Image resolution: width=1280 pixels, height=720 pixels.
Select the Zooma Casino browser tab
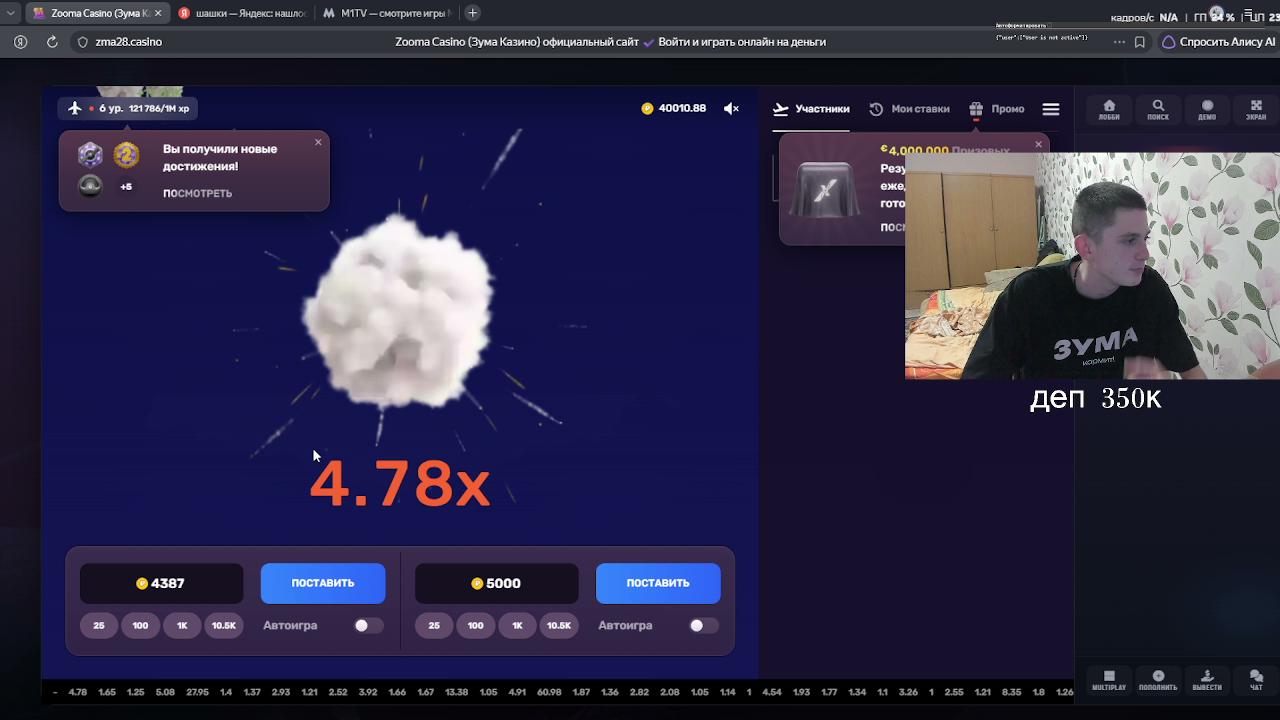97,13
